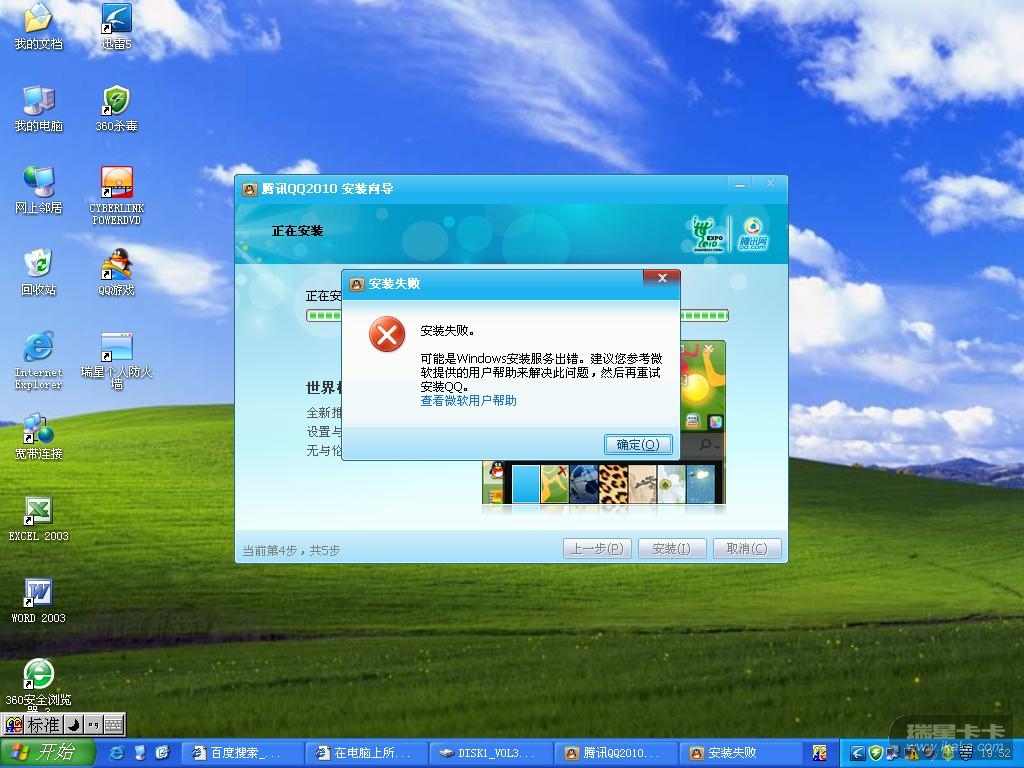Open the 回收站 recycle bin

pos(38,272)
